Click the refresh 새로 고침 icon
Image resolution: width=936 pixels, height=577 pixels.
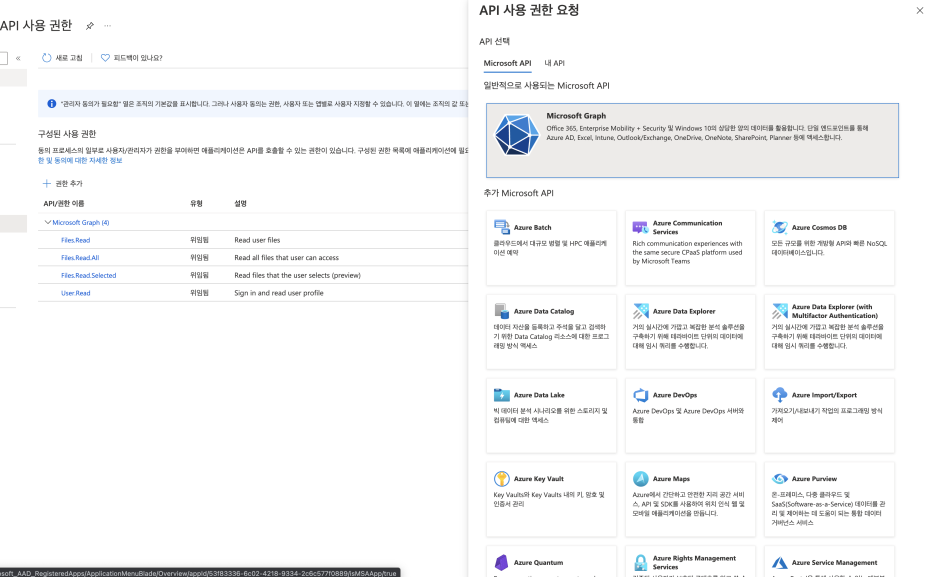click(x=47, y=58)
